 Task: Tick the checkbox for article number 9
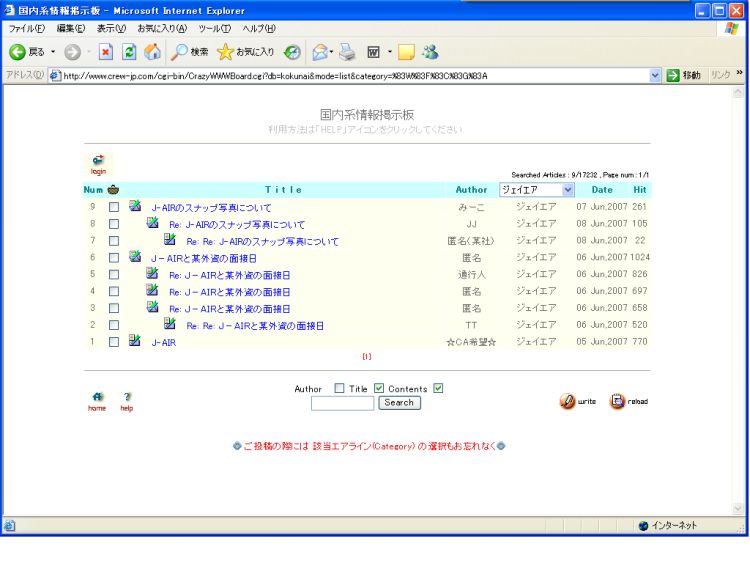click(114, 207)
